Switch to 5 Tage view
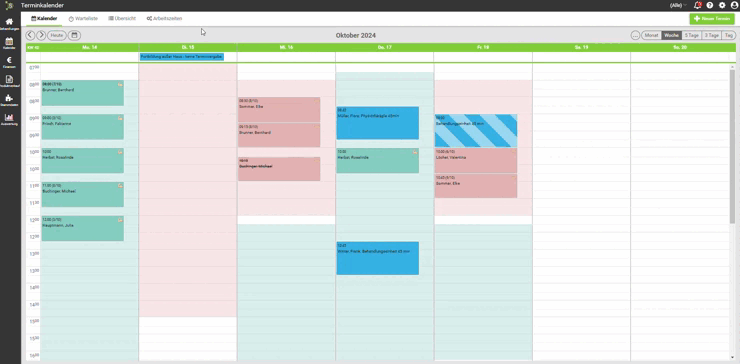 coord(691,35)
